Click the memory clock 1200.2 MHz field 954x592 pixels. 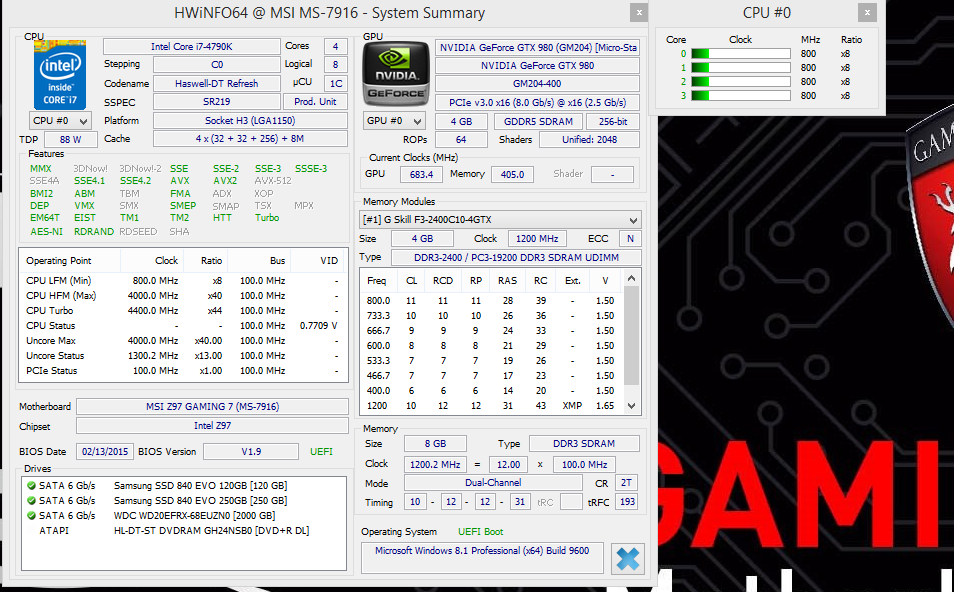click(x=435, y=464)
